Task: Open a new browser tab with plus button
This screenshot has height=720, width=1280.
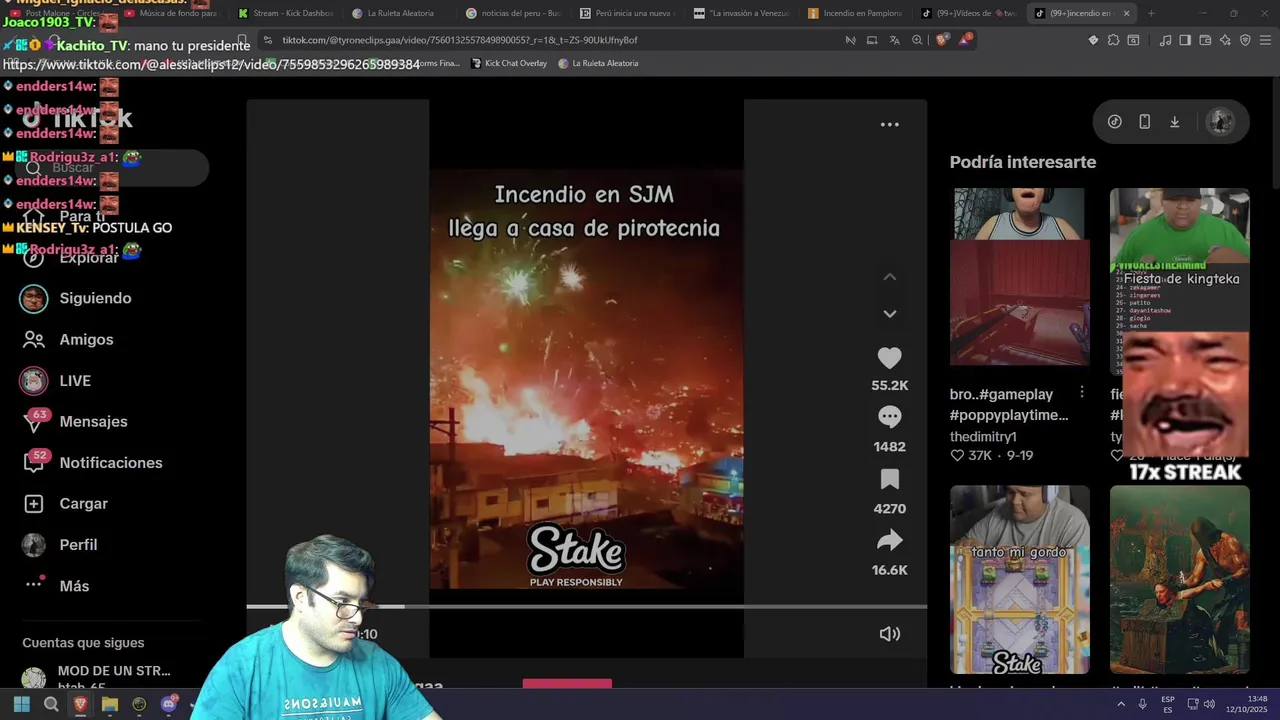Action: [x=1151, y=13]
